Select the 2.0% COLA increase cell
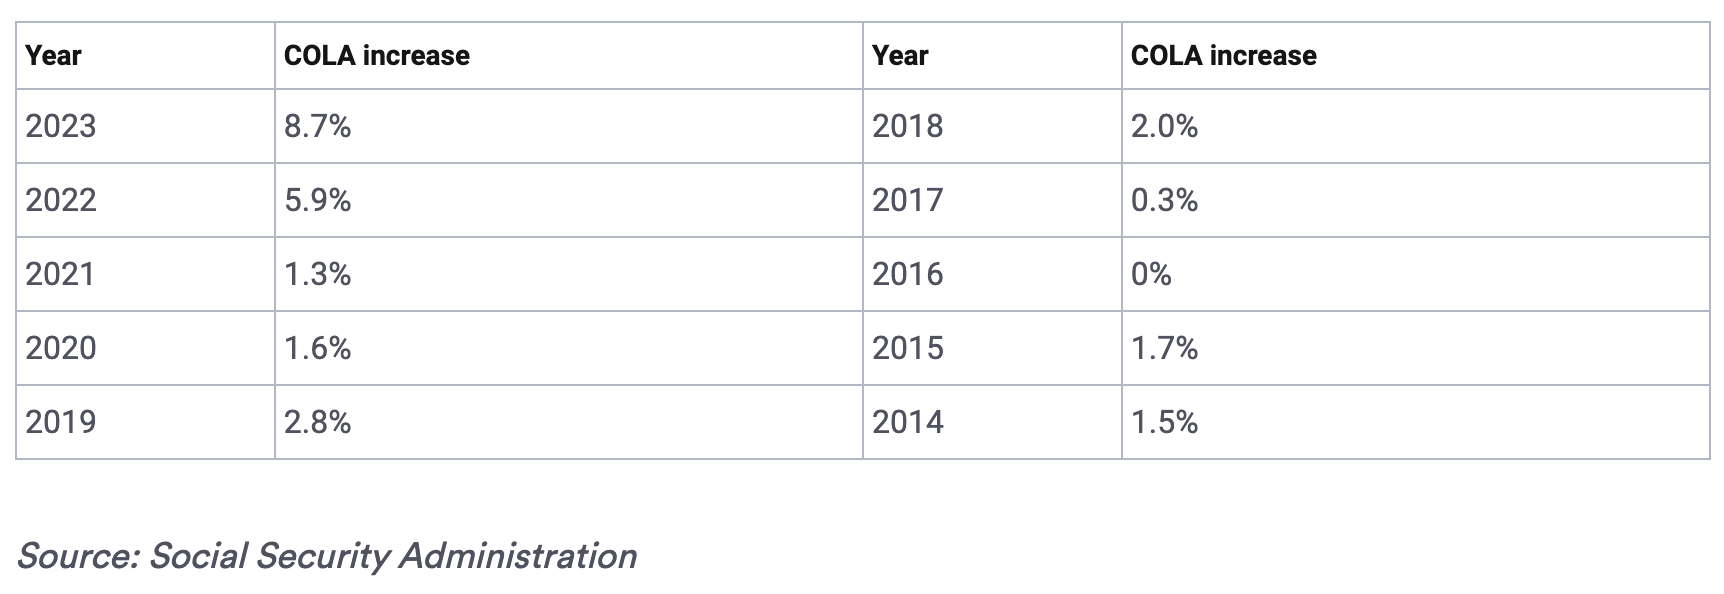Screen dimensions: 1724x594 tap(1164, 126)
